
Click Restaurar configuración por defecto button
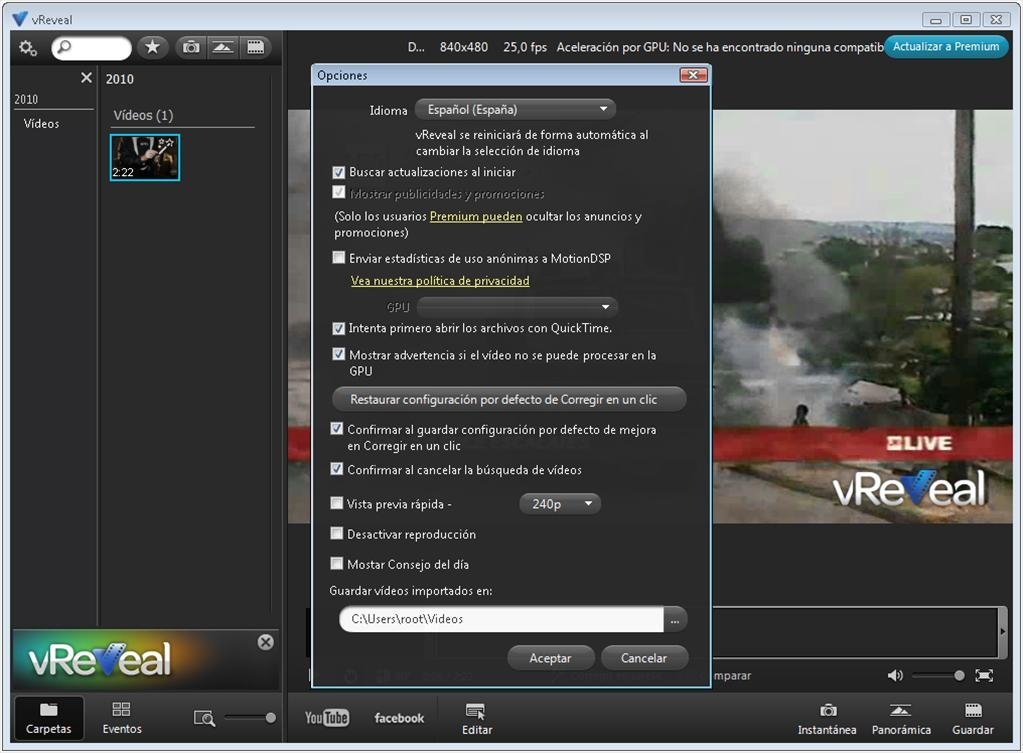pyautogui.click(x=509, y=399)
